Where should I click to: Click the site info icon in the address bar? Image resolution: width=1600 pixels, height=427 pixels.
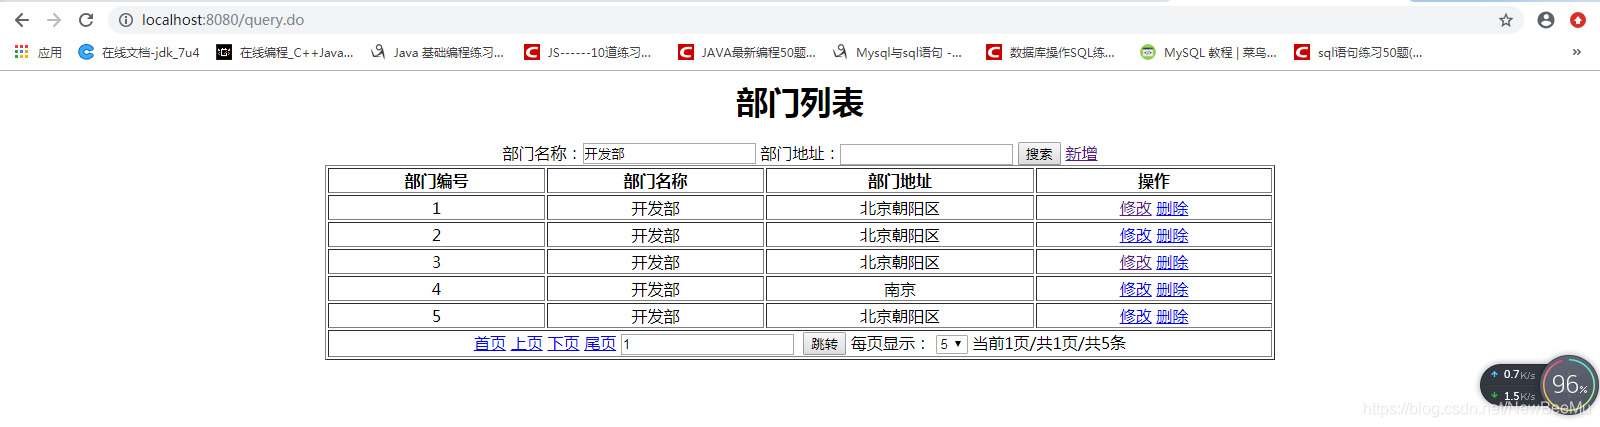click(x=126, y=20)
